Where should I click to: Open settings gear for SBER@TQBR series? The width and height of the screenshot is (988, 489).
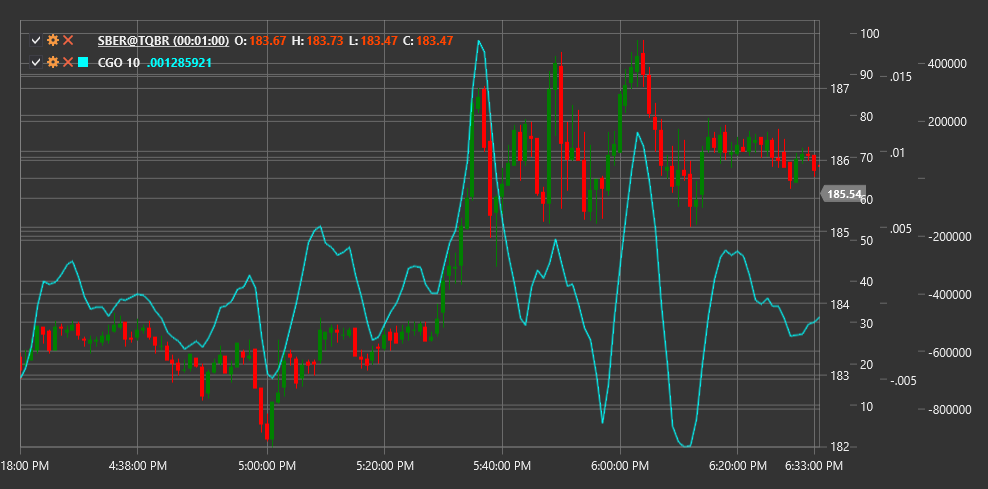tap(53, 40)
